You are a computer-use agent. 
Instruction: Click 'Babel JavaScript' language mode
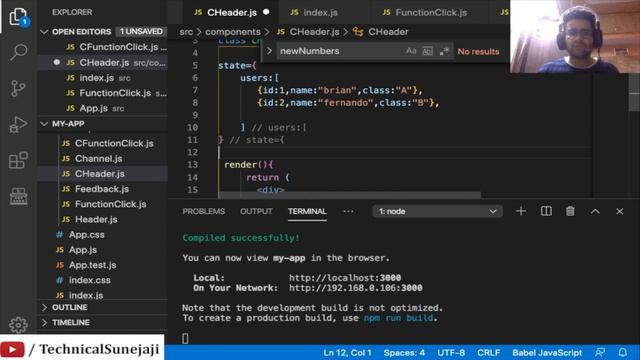pos(547,352)
